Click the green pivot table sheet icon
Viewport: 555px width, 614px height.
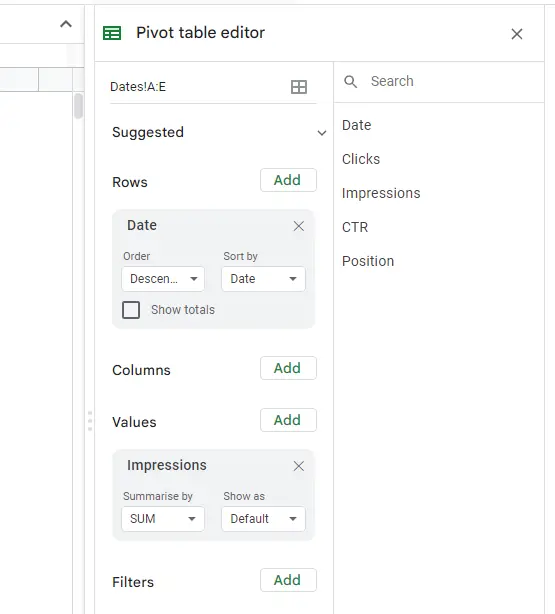point(112,33)
